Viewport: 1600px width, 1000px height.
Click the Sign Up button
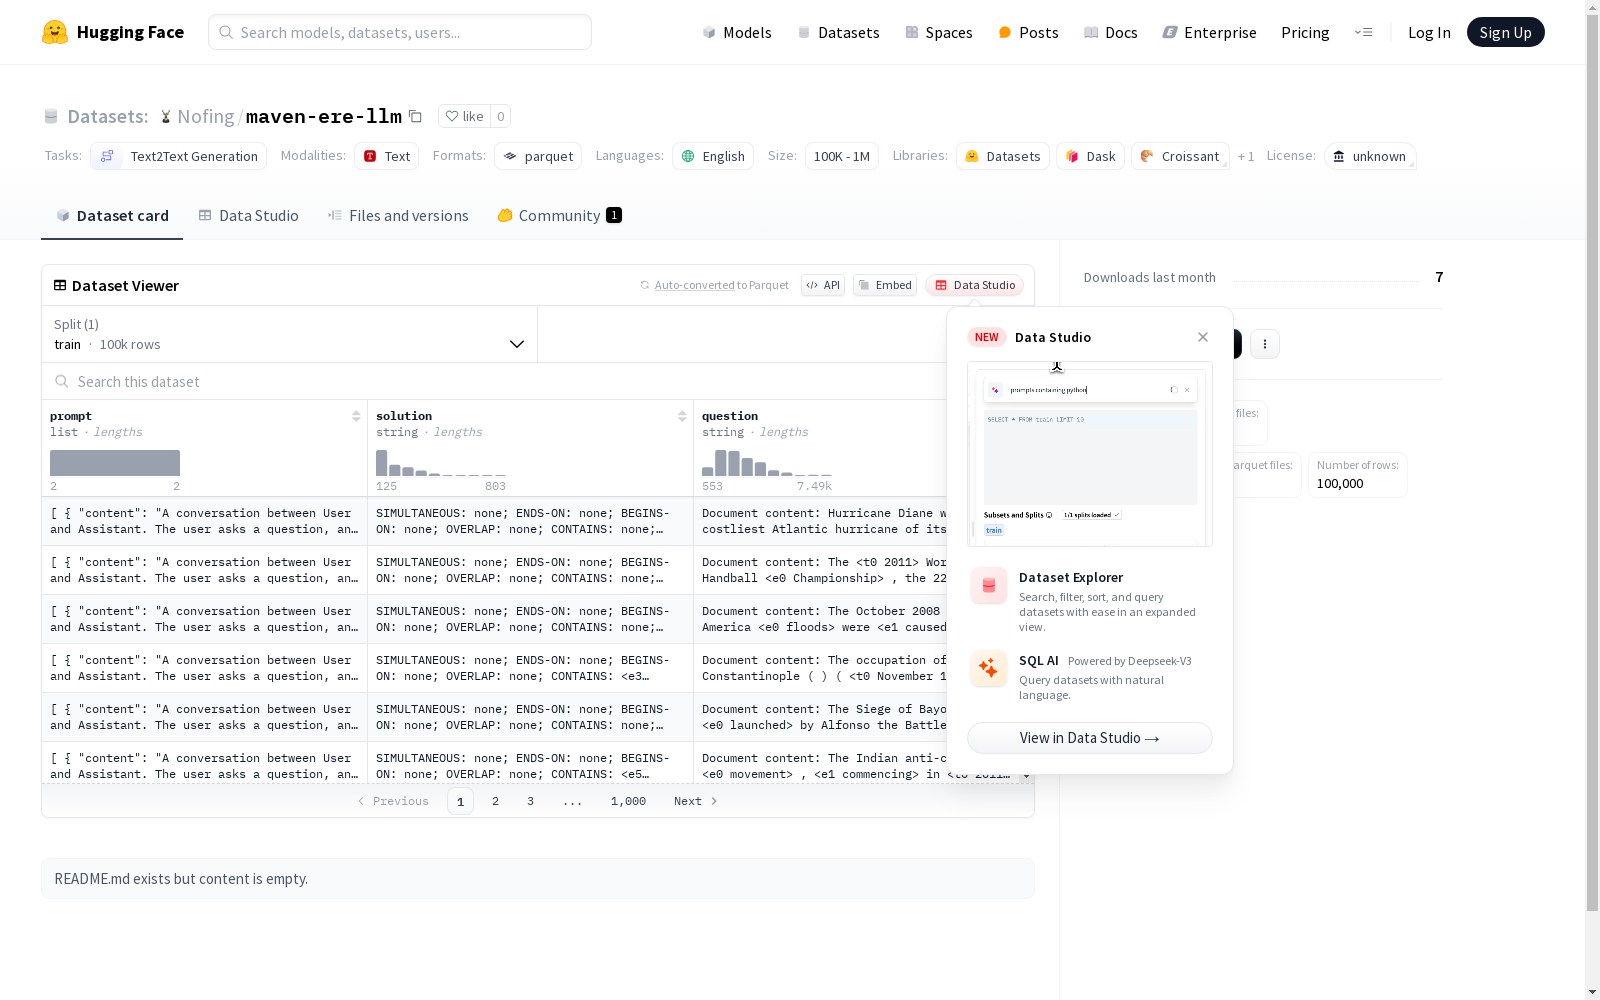(1506, 32)
